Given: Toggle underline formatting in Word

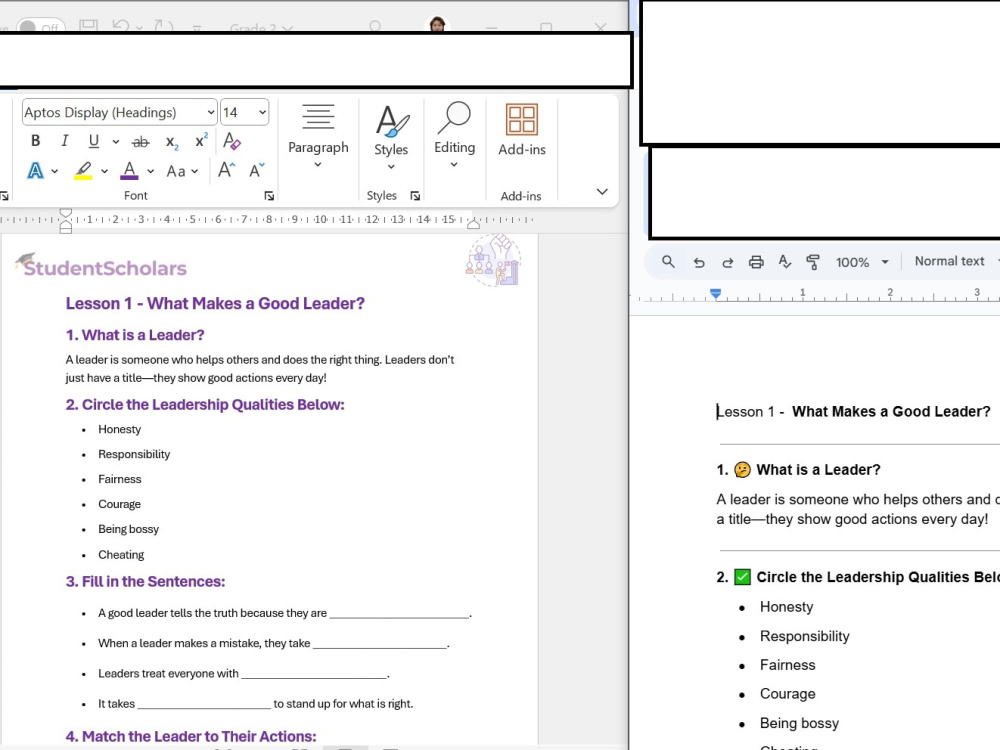Looking at the screenshot, I should [x=94, y=140].
